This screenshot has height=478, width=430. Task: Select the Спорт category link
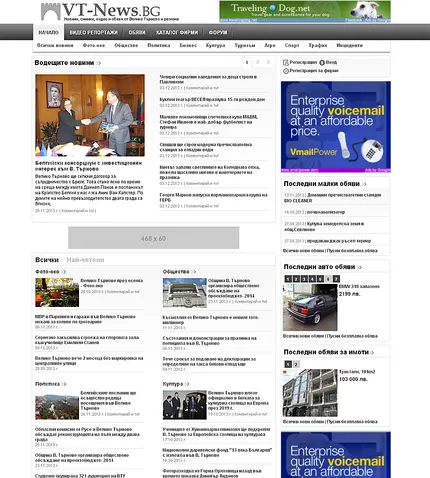tap(292, 45)
